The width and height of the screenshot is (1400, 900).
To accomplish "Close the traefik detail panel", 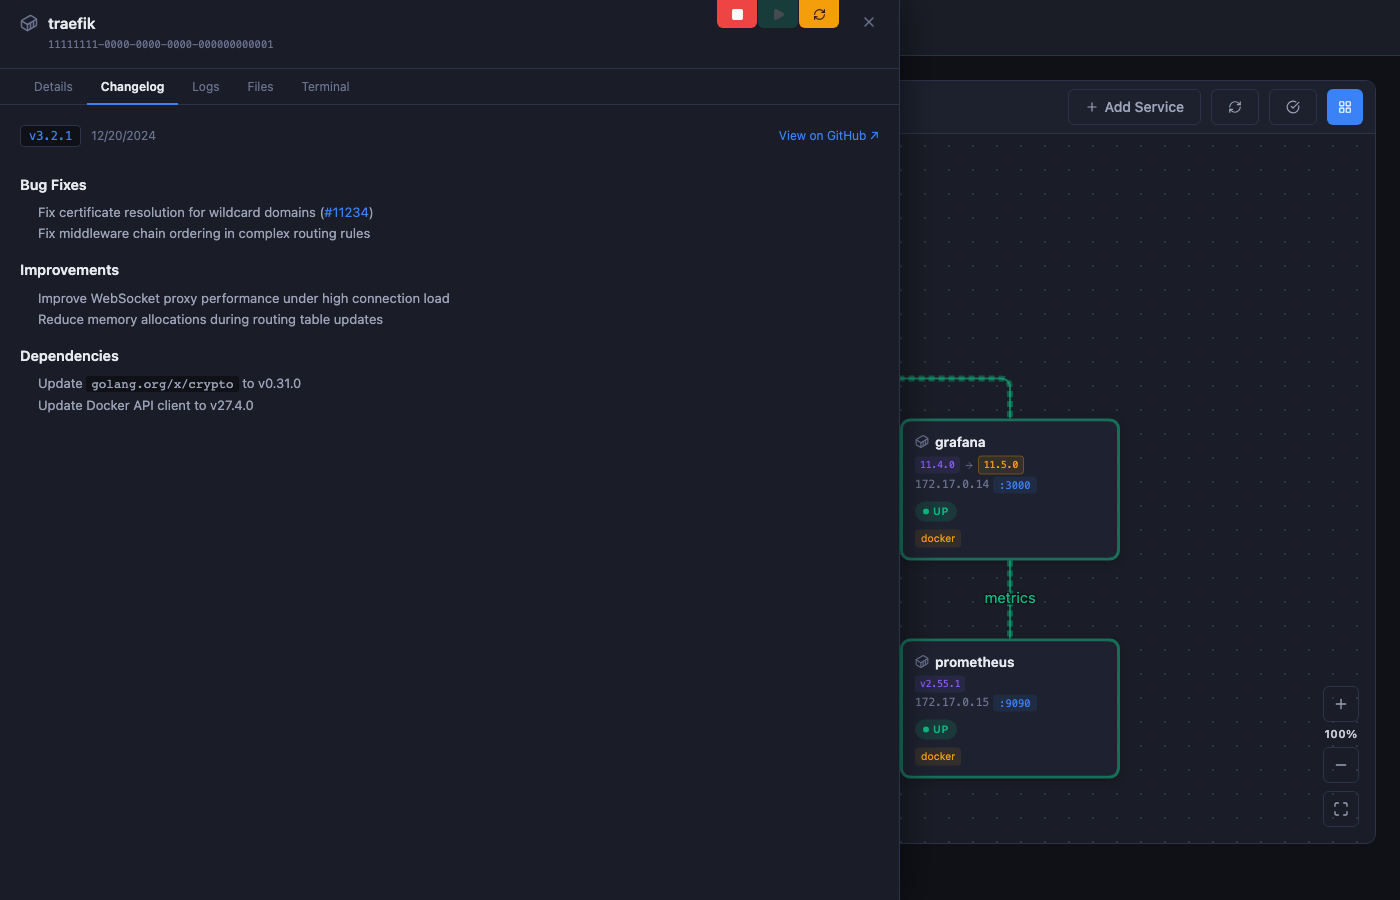I will tap(869, 22).
